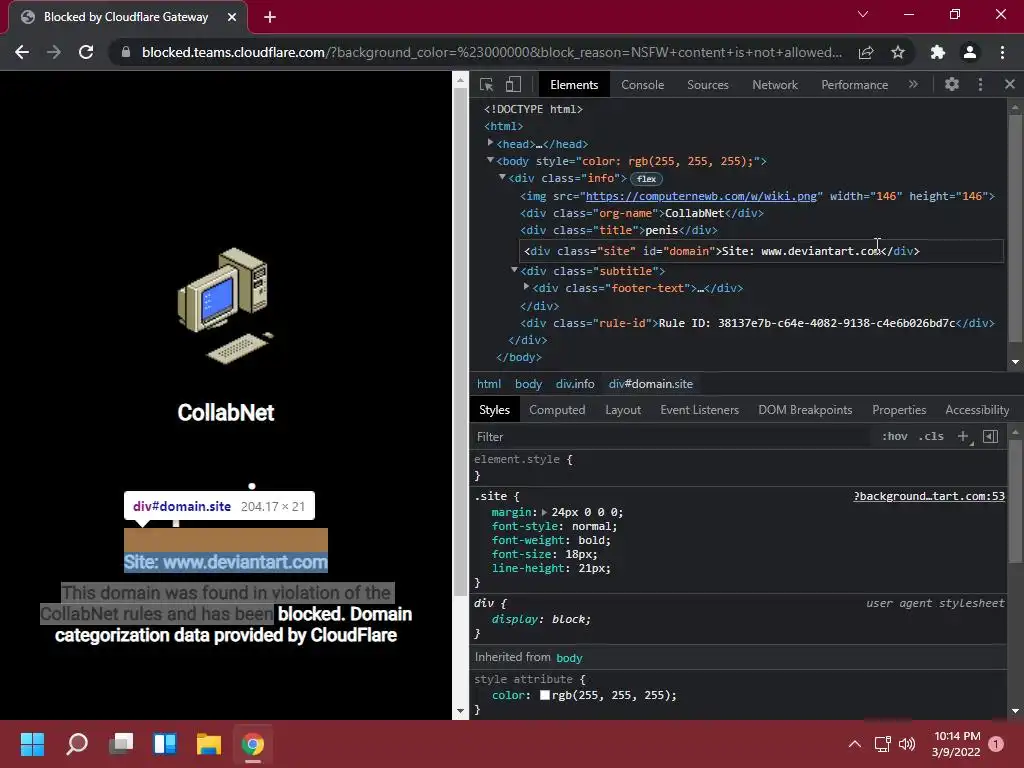Open Chrome three-dot main menu
The image size is (1024, 768).
pos(1002,52)
